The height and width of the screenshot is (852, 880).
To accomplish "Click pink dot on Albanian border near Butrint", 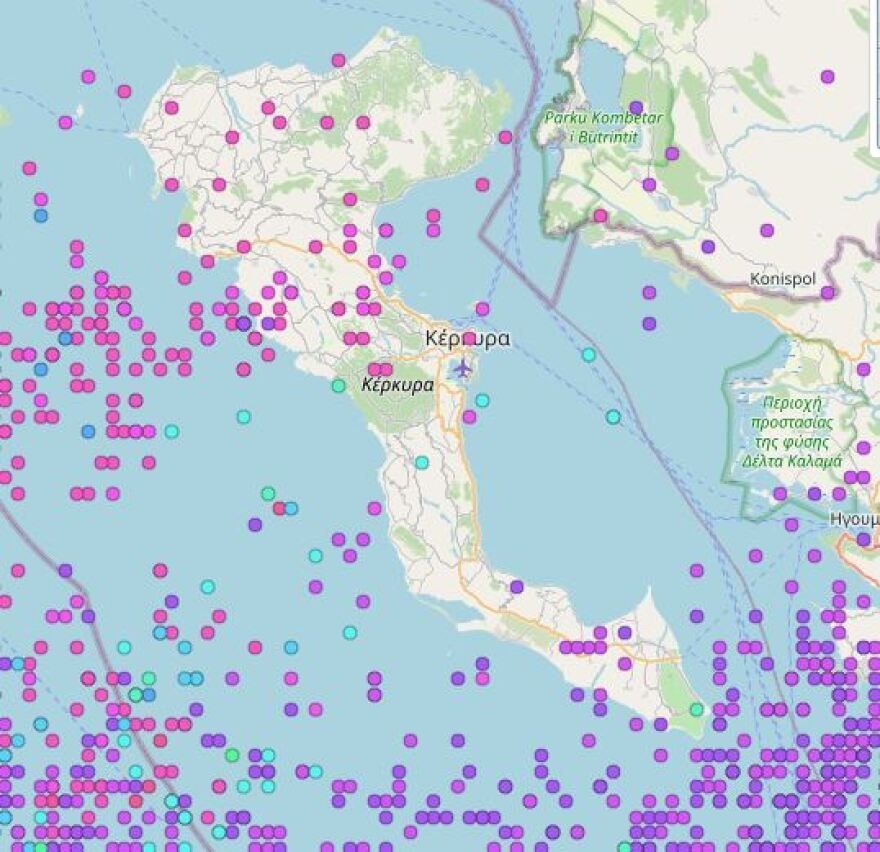I will pyautogui.click(x=601, y=216).
